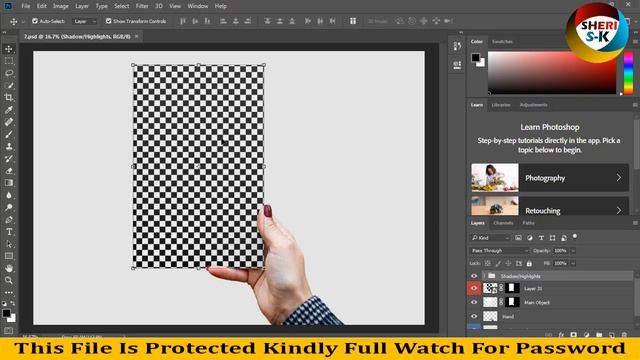Select the Horizontal Type tool

point(9,232)
